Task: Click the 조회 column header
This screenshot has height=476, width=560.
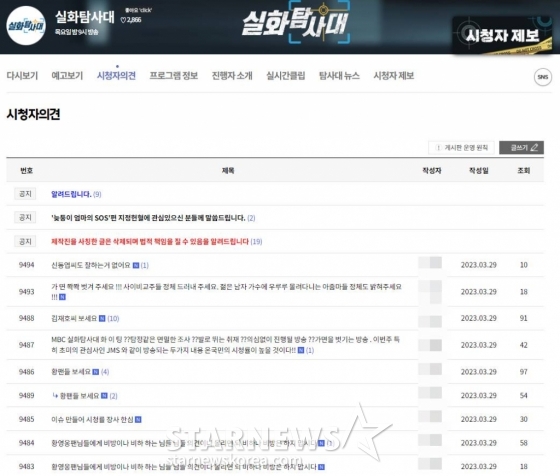Action: (524, 170)
